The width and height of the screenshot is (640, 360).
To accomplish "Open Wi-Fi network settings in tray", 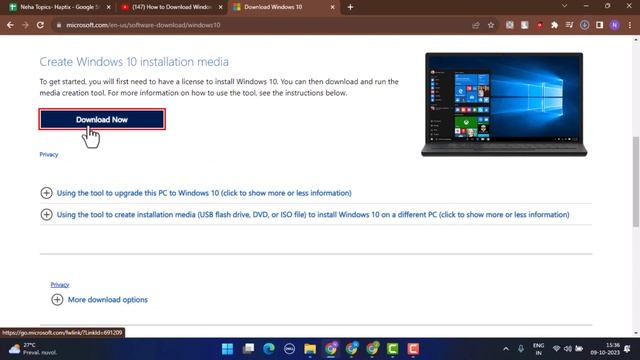I will pyautogui.click(x=556, y=349).
